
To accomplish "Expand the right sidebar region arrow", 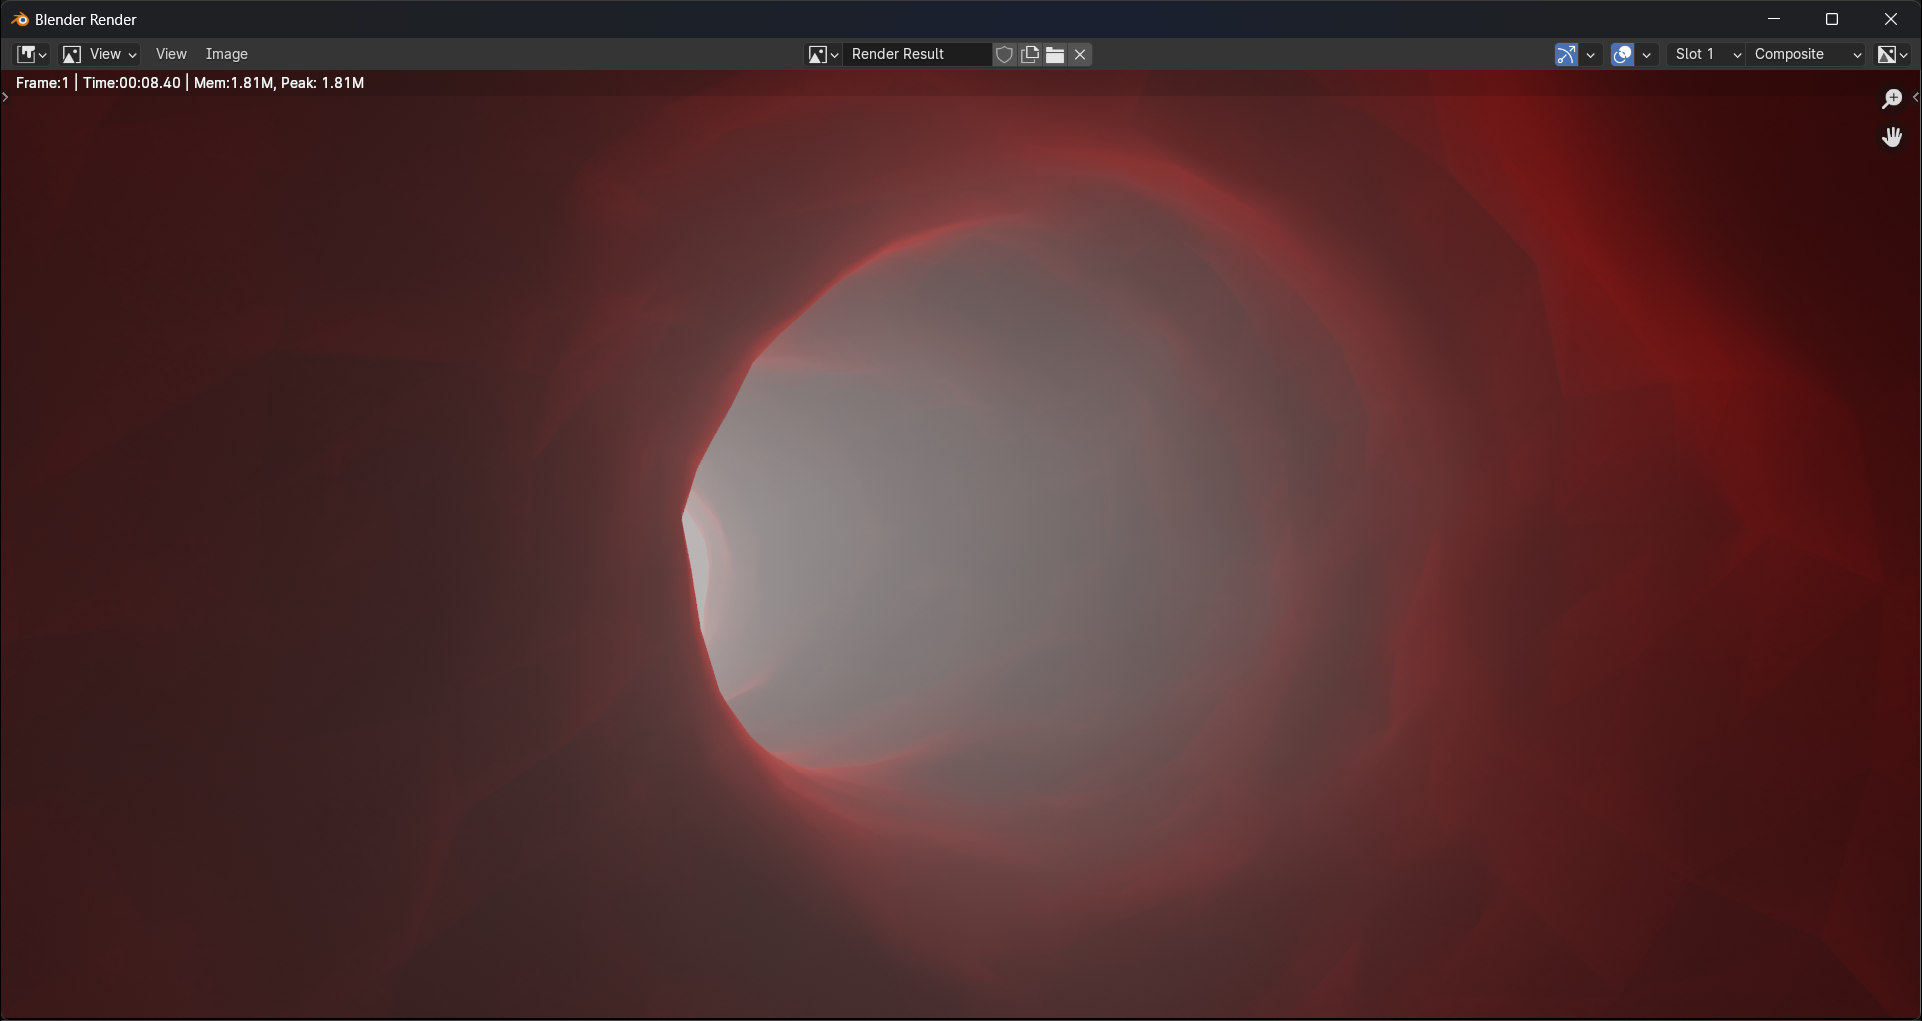I will (x=1915, y=97).
